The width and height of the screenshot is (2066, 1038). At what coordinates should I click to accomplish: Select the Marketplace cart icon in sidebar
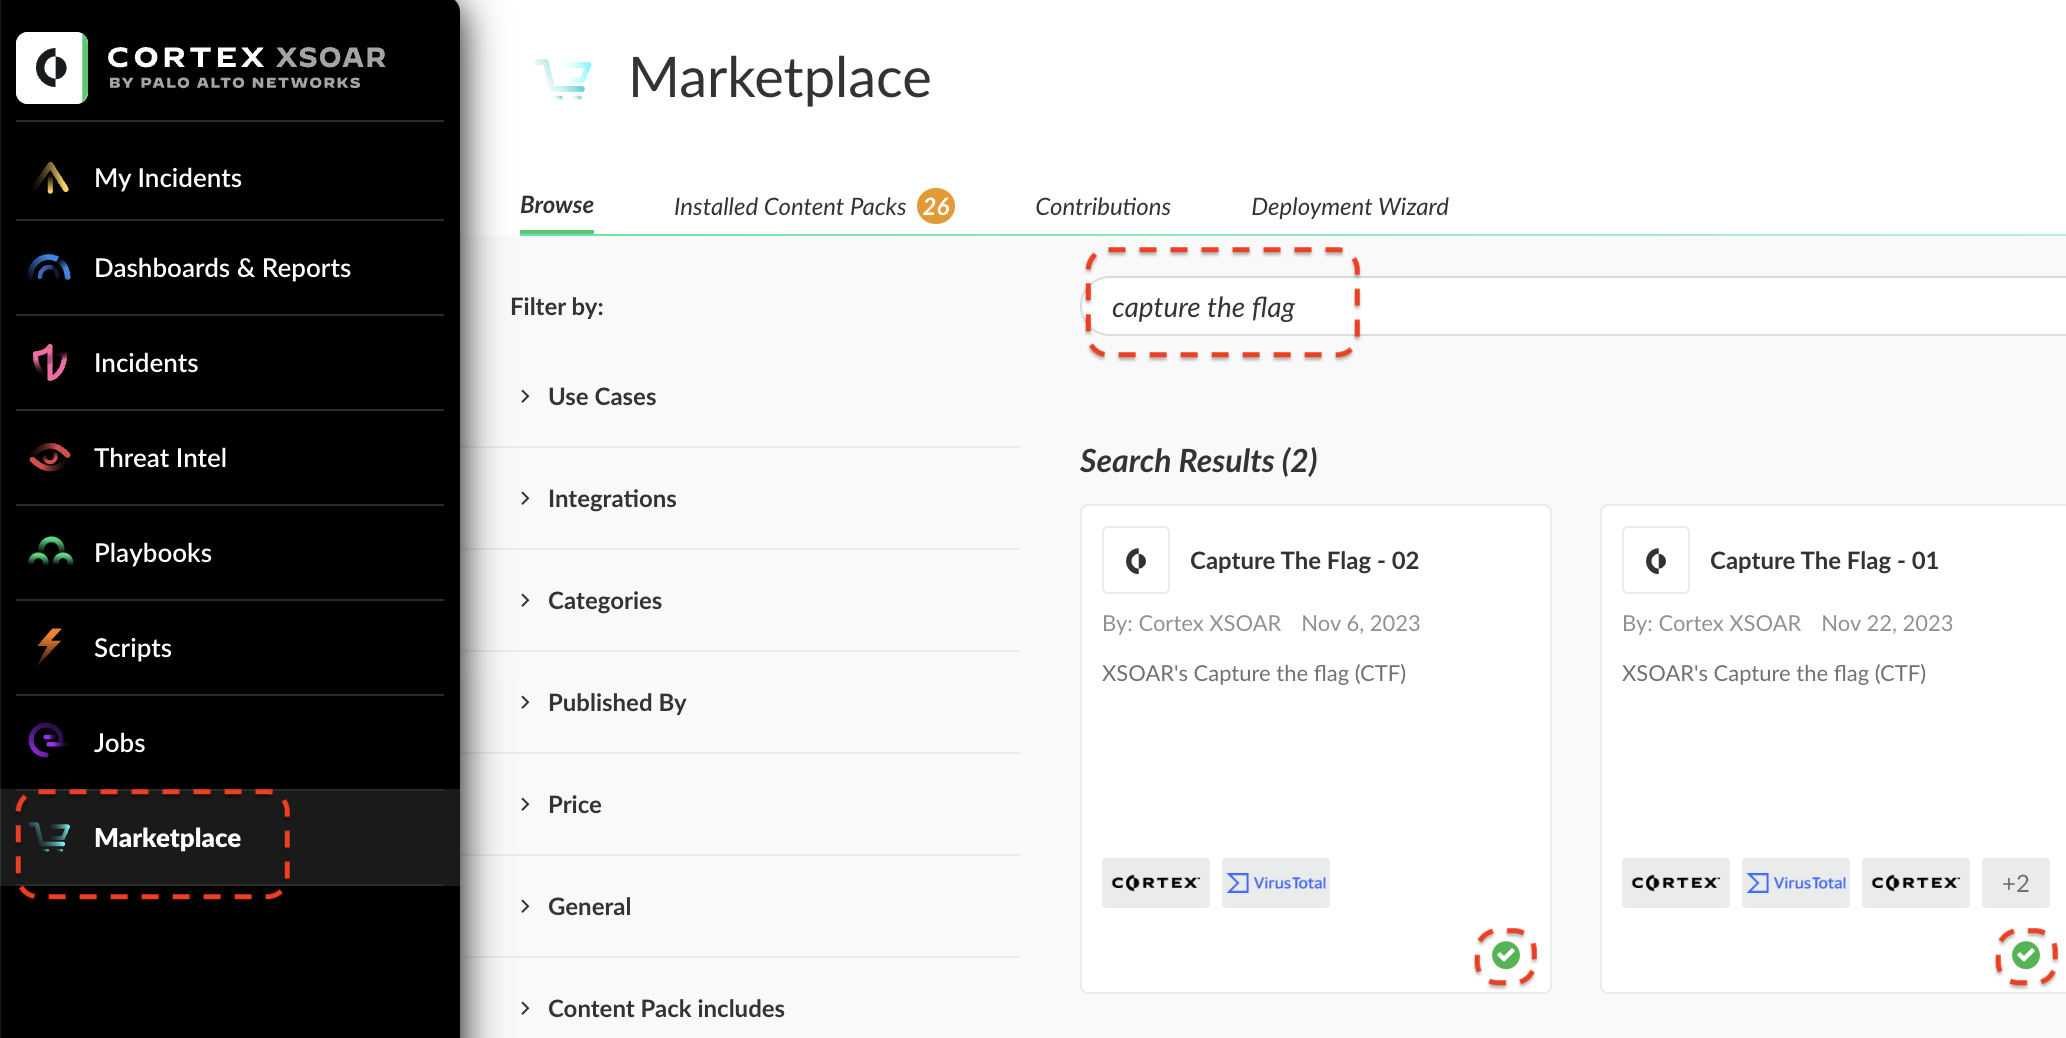(x=51, y=837)
